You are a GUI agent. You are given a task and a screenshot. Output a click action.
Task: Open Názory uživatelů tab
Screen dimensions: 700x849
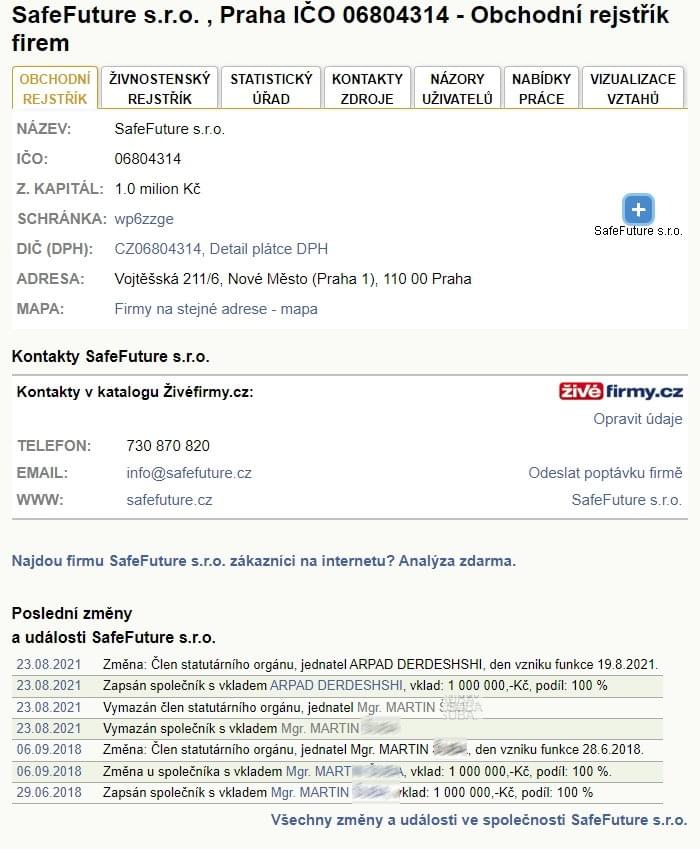tap(457, 89)
